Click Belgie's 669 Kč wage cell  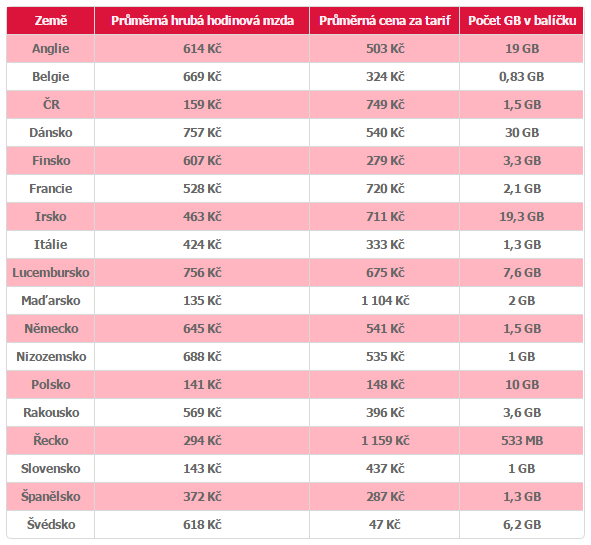202,77
